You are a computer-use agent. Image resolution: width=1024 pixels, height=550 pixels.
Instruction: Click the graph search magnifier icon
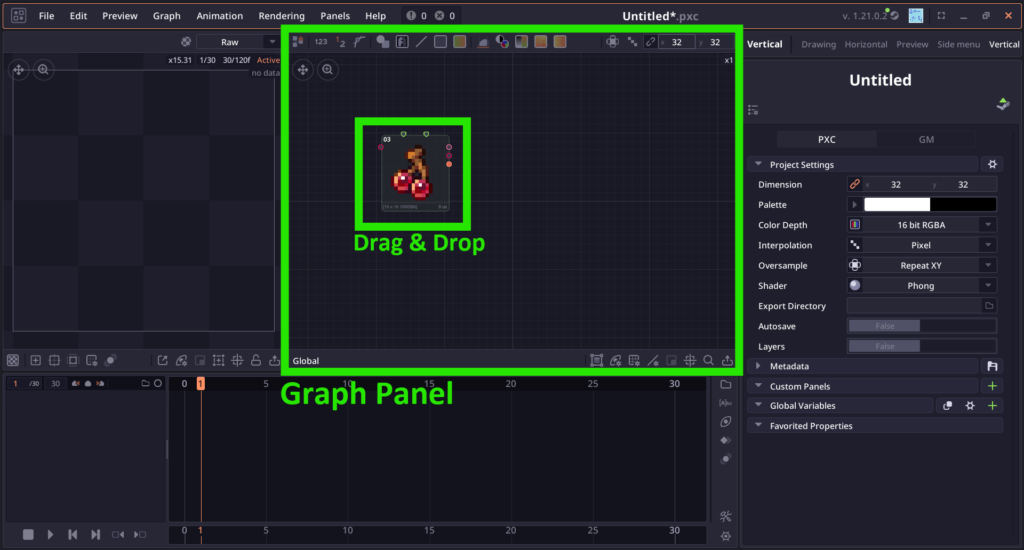pos(709,361)
